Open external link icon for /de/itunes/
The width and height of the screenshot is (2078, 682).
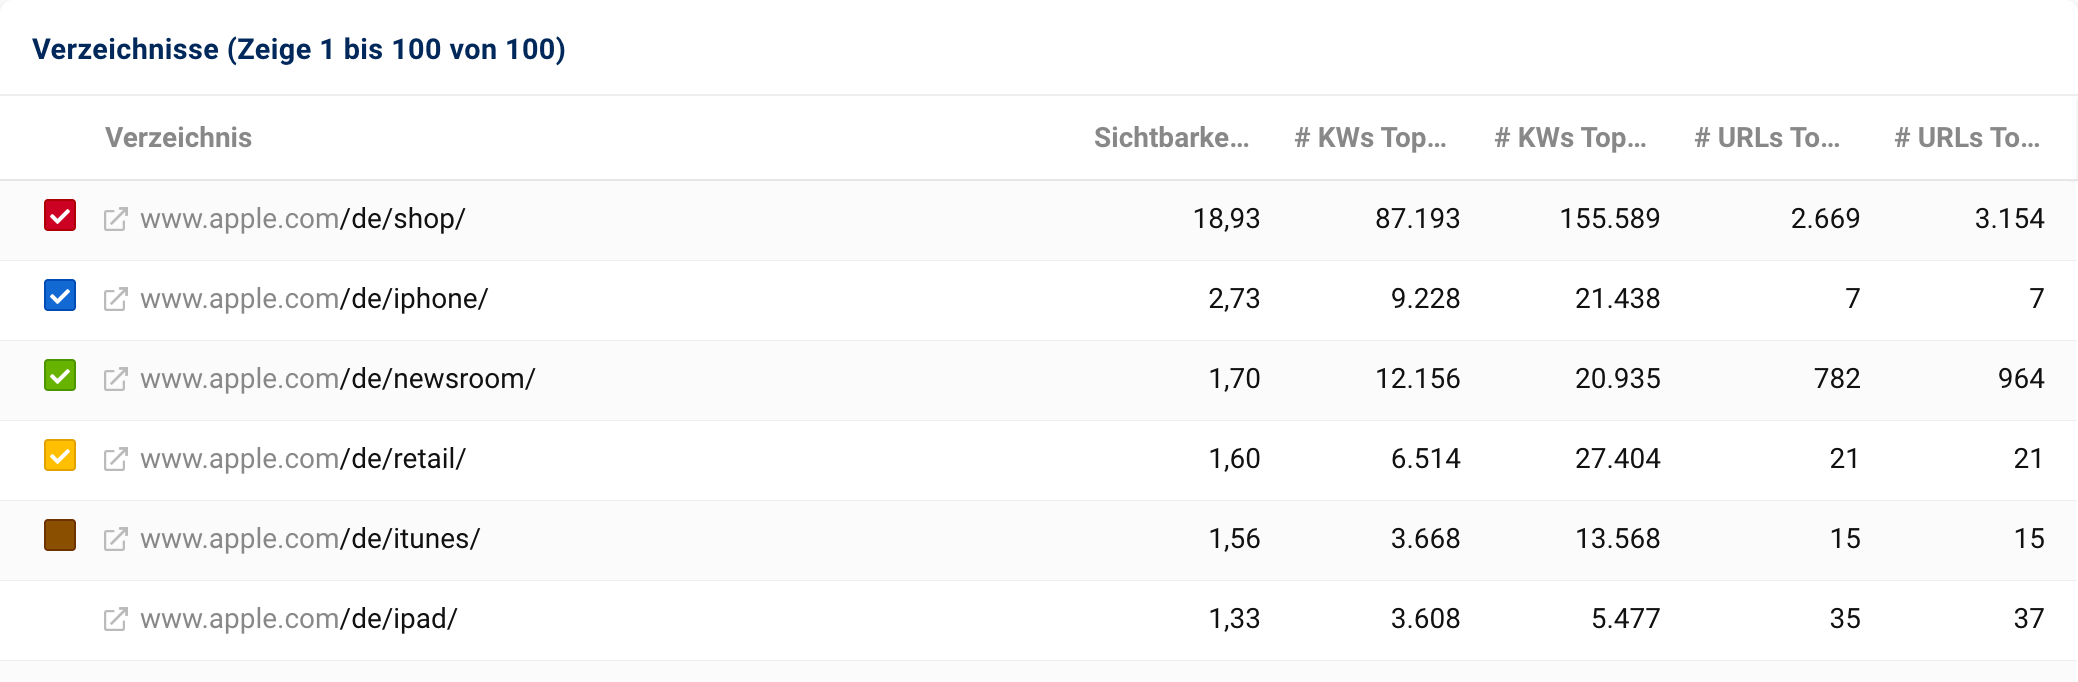[116, 539]
